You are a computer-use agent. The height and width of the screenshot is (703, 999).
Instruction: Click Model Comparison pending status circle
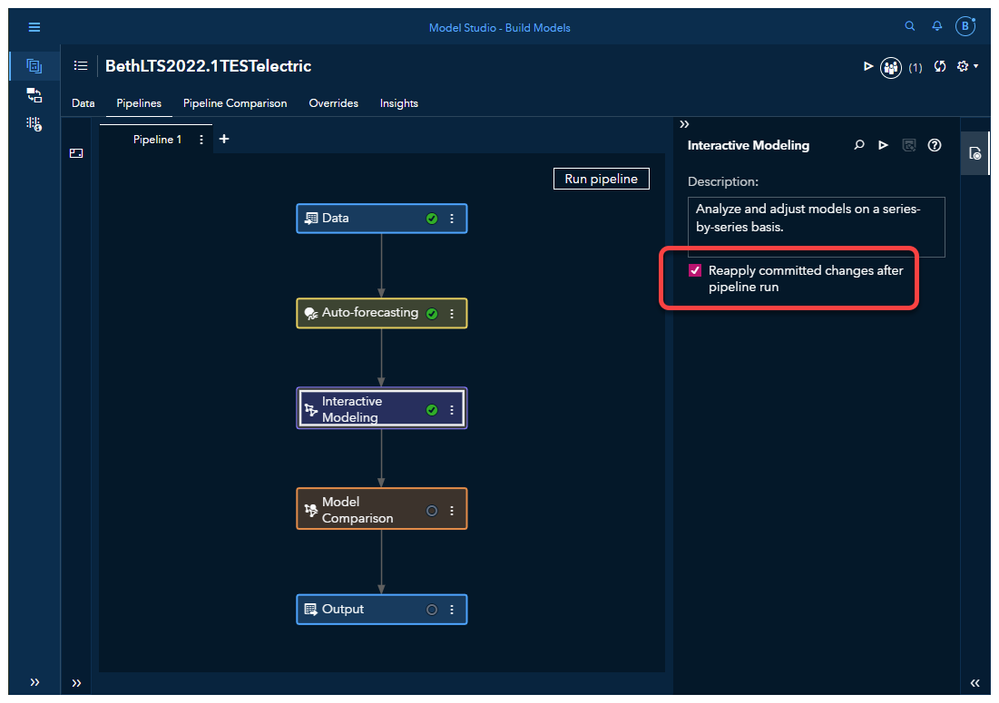point(432,511)
